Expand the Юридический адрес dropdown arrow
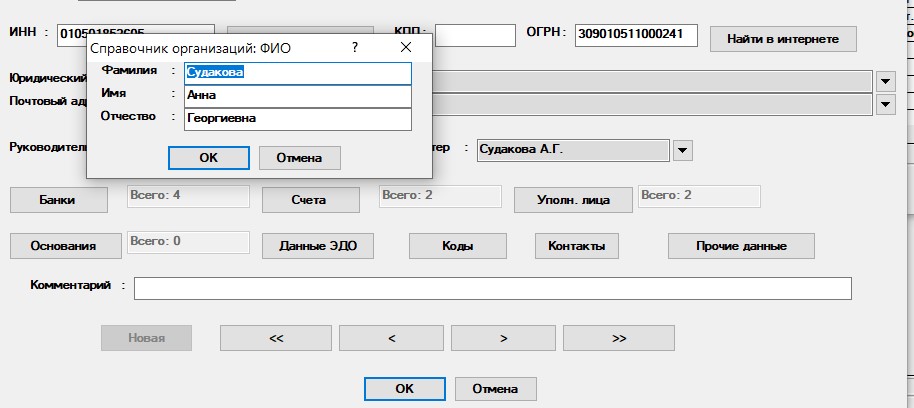This screenshot has height=408, width=914. 885,81
